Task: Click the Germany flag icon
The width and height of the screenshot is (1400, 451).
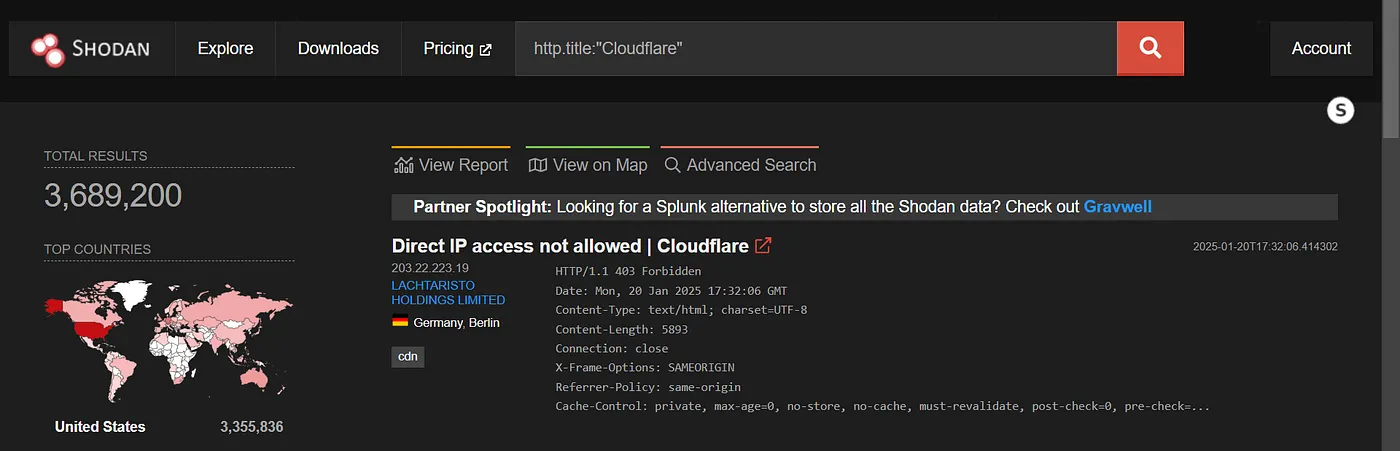Action: (x=400, y=322)
